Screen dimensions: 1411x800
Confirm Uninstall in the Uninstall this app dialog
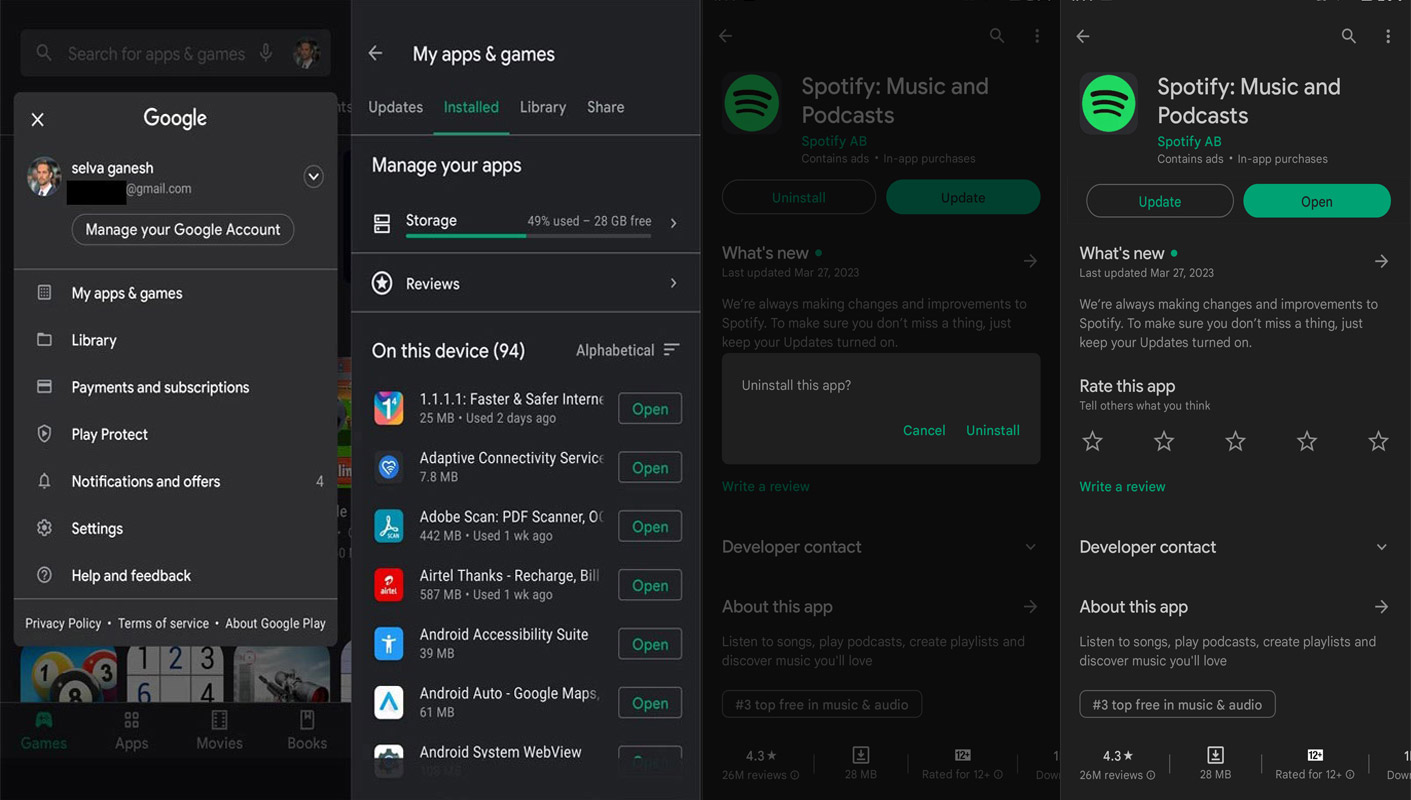point(993,430)
